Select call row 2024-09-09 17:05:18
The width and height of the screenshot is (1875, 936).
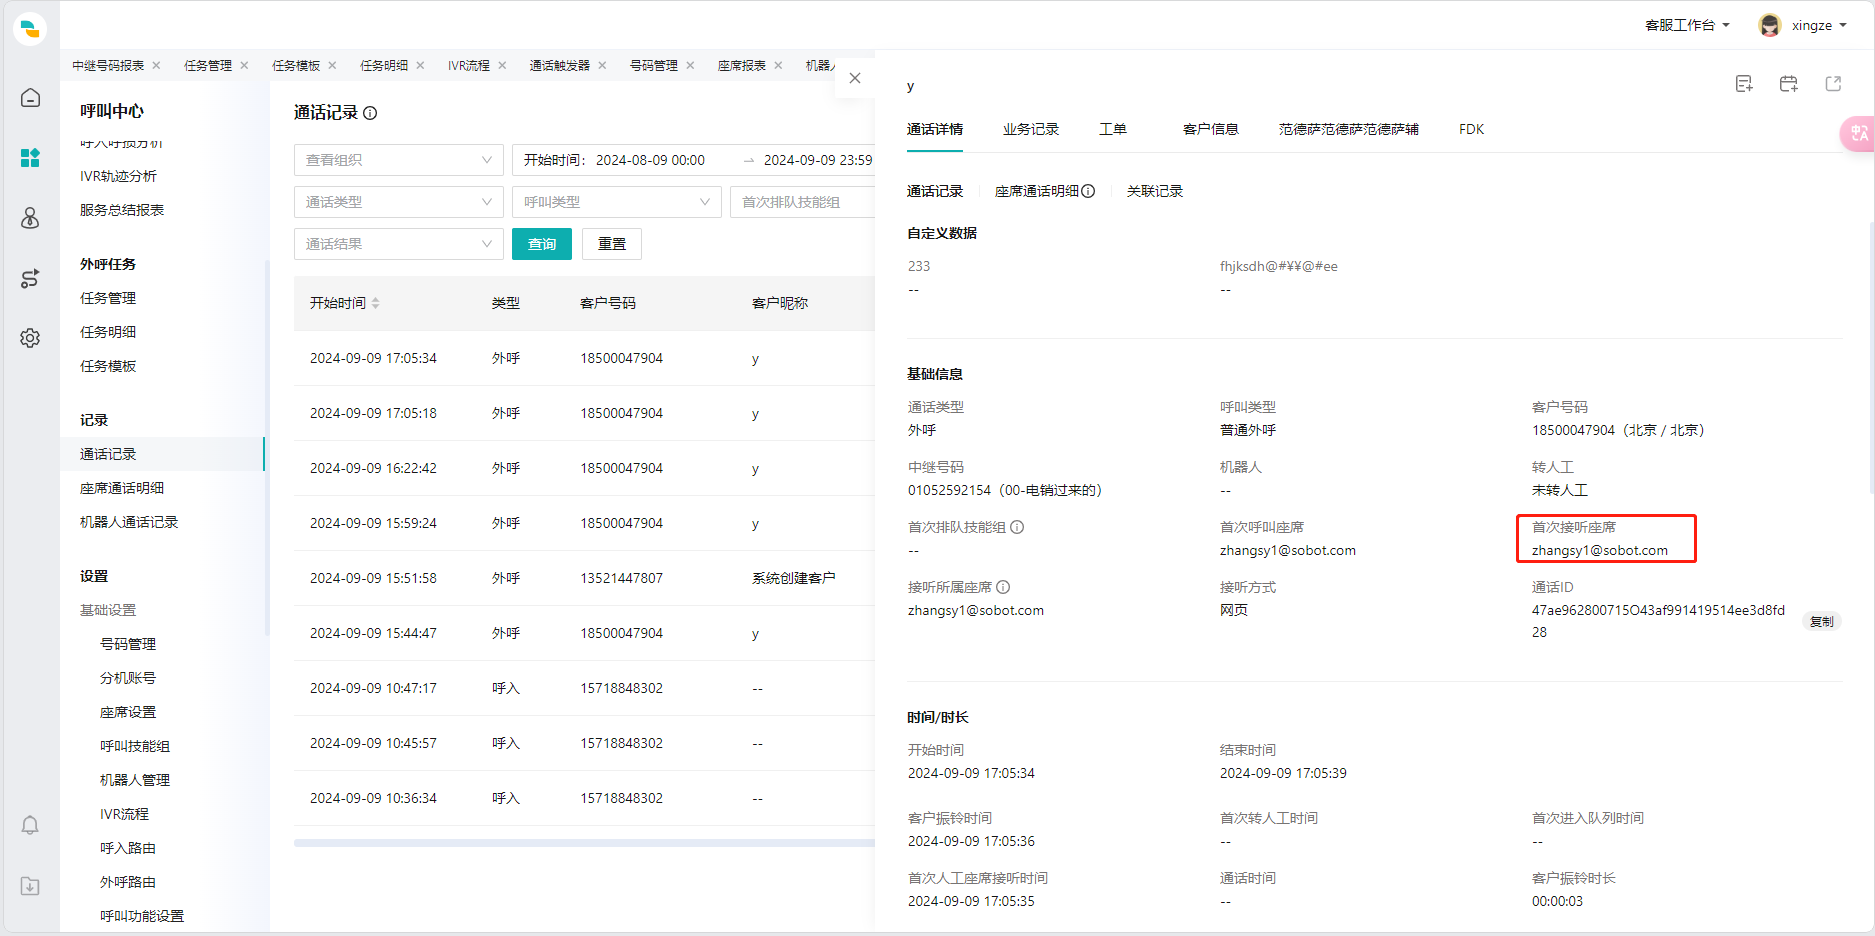[x=584, y=413]
